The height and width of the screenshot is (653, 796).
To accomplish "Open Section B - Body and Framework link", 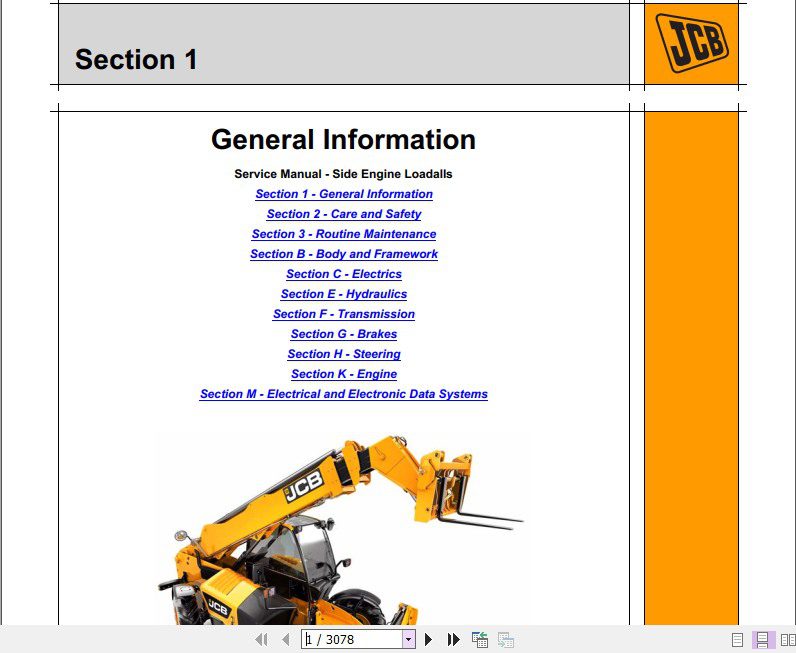I will 344,254.
